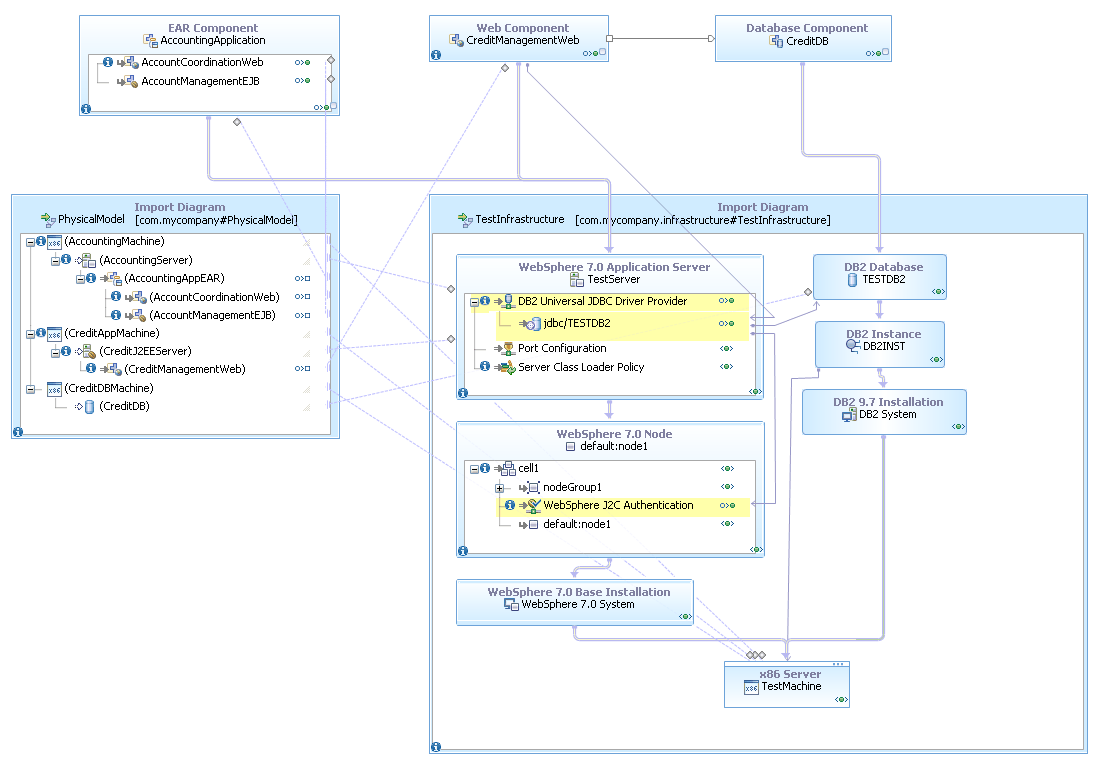Select the jdbc/TESTDB2 datasource icon
1098x768 pixels.
coord(532,323)
